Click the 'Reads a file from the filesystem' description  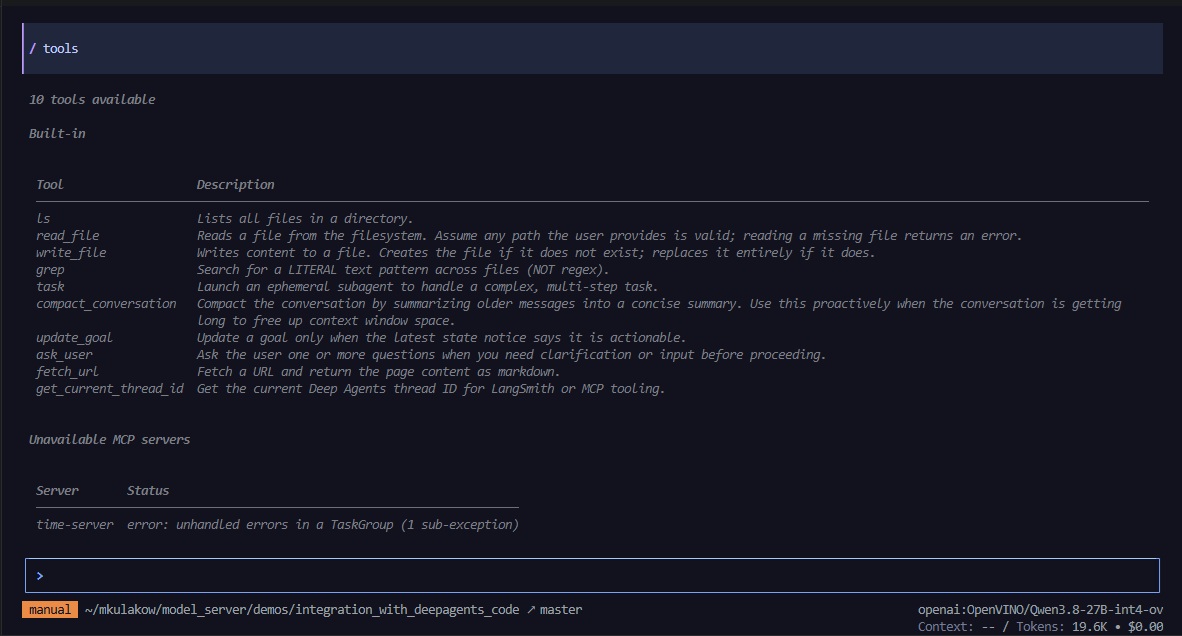(609, 236)
